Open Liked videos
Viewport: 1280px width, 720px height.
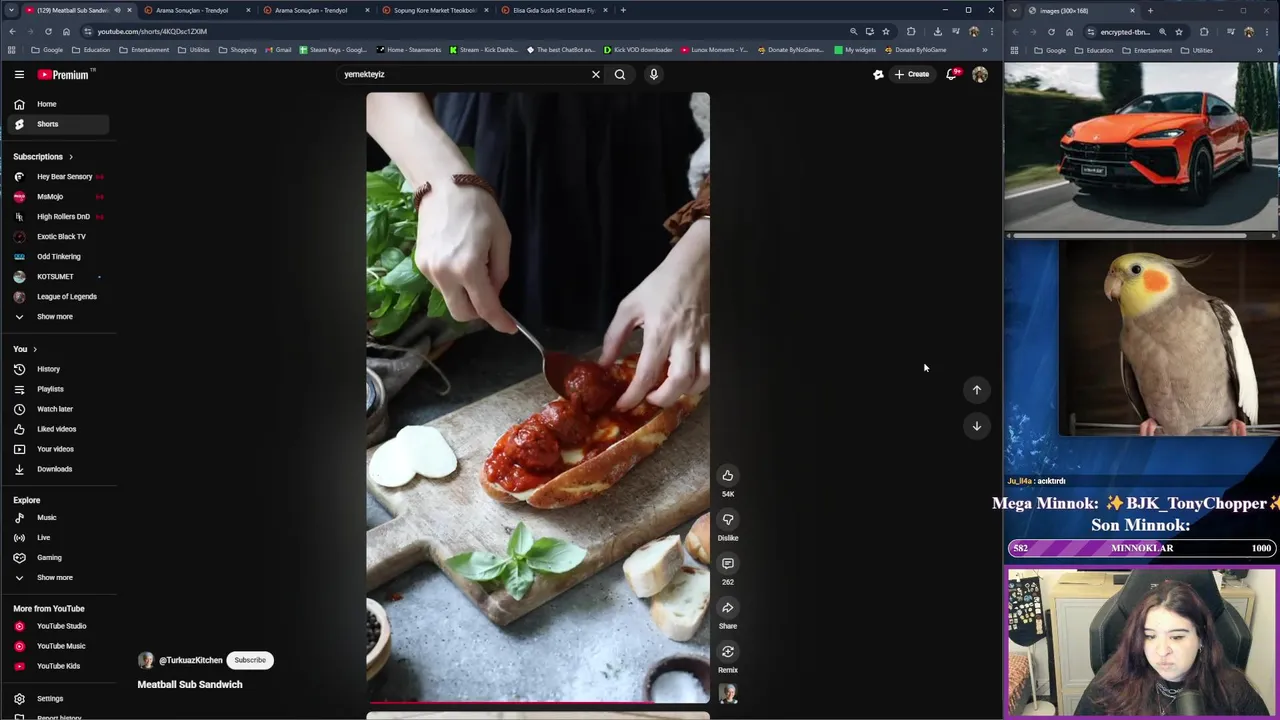pos(59,429)
